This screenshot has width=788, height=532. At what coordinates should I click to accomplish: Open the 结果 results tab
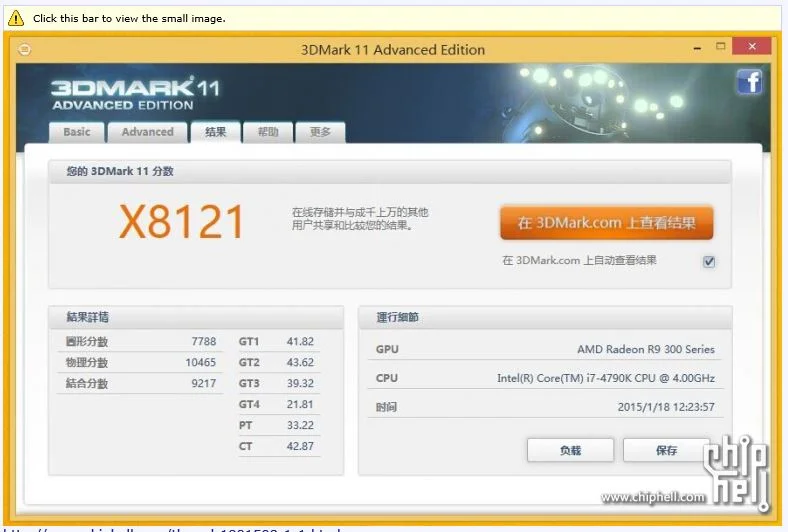[x=215, y=132]
